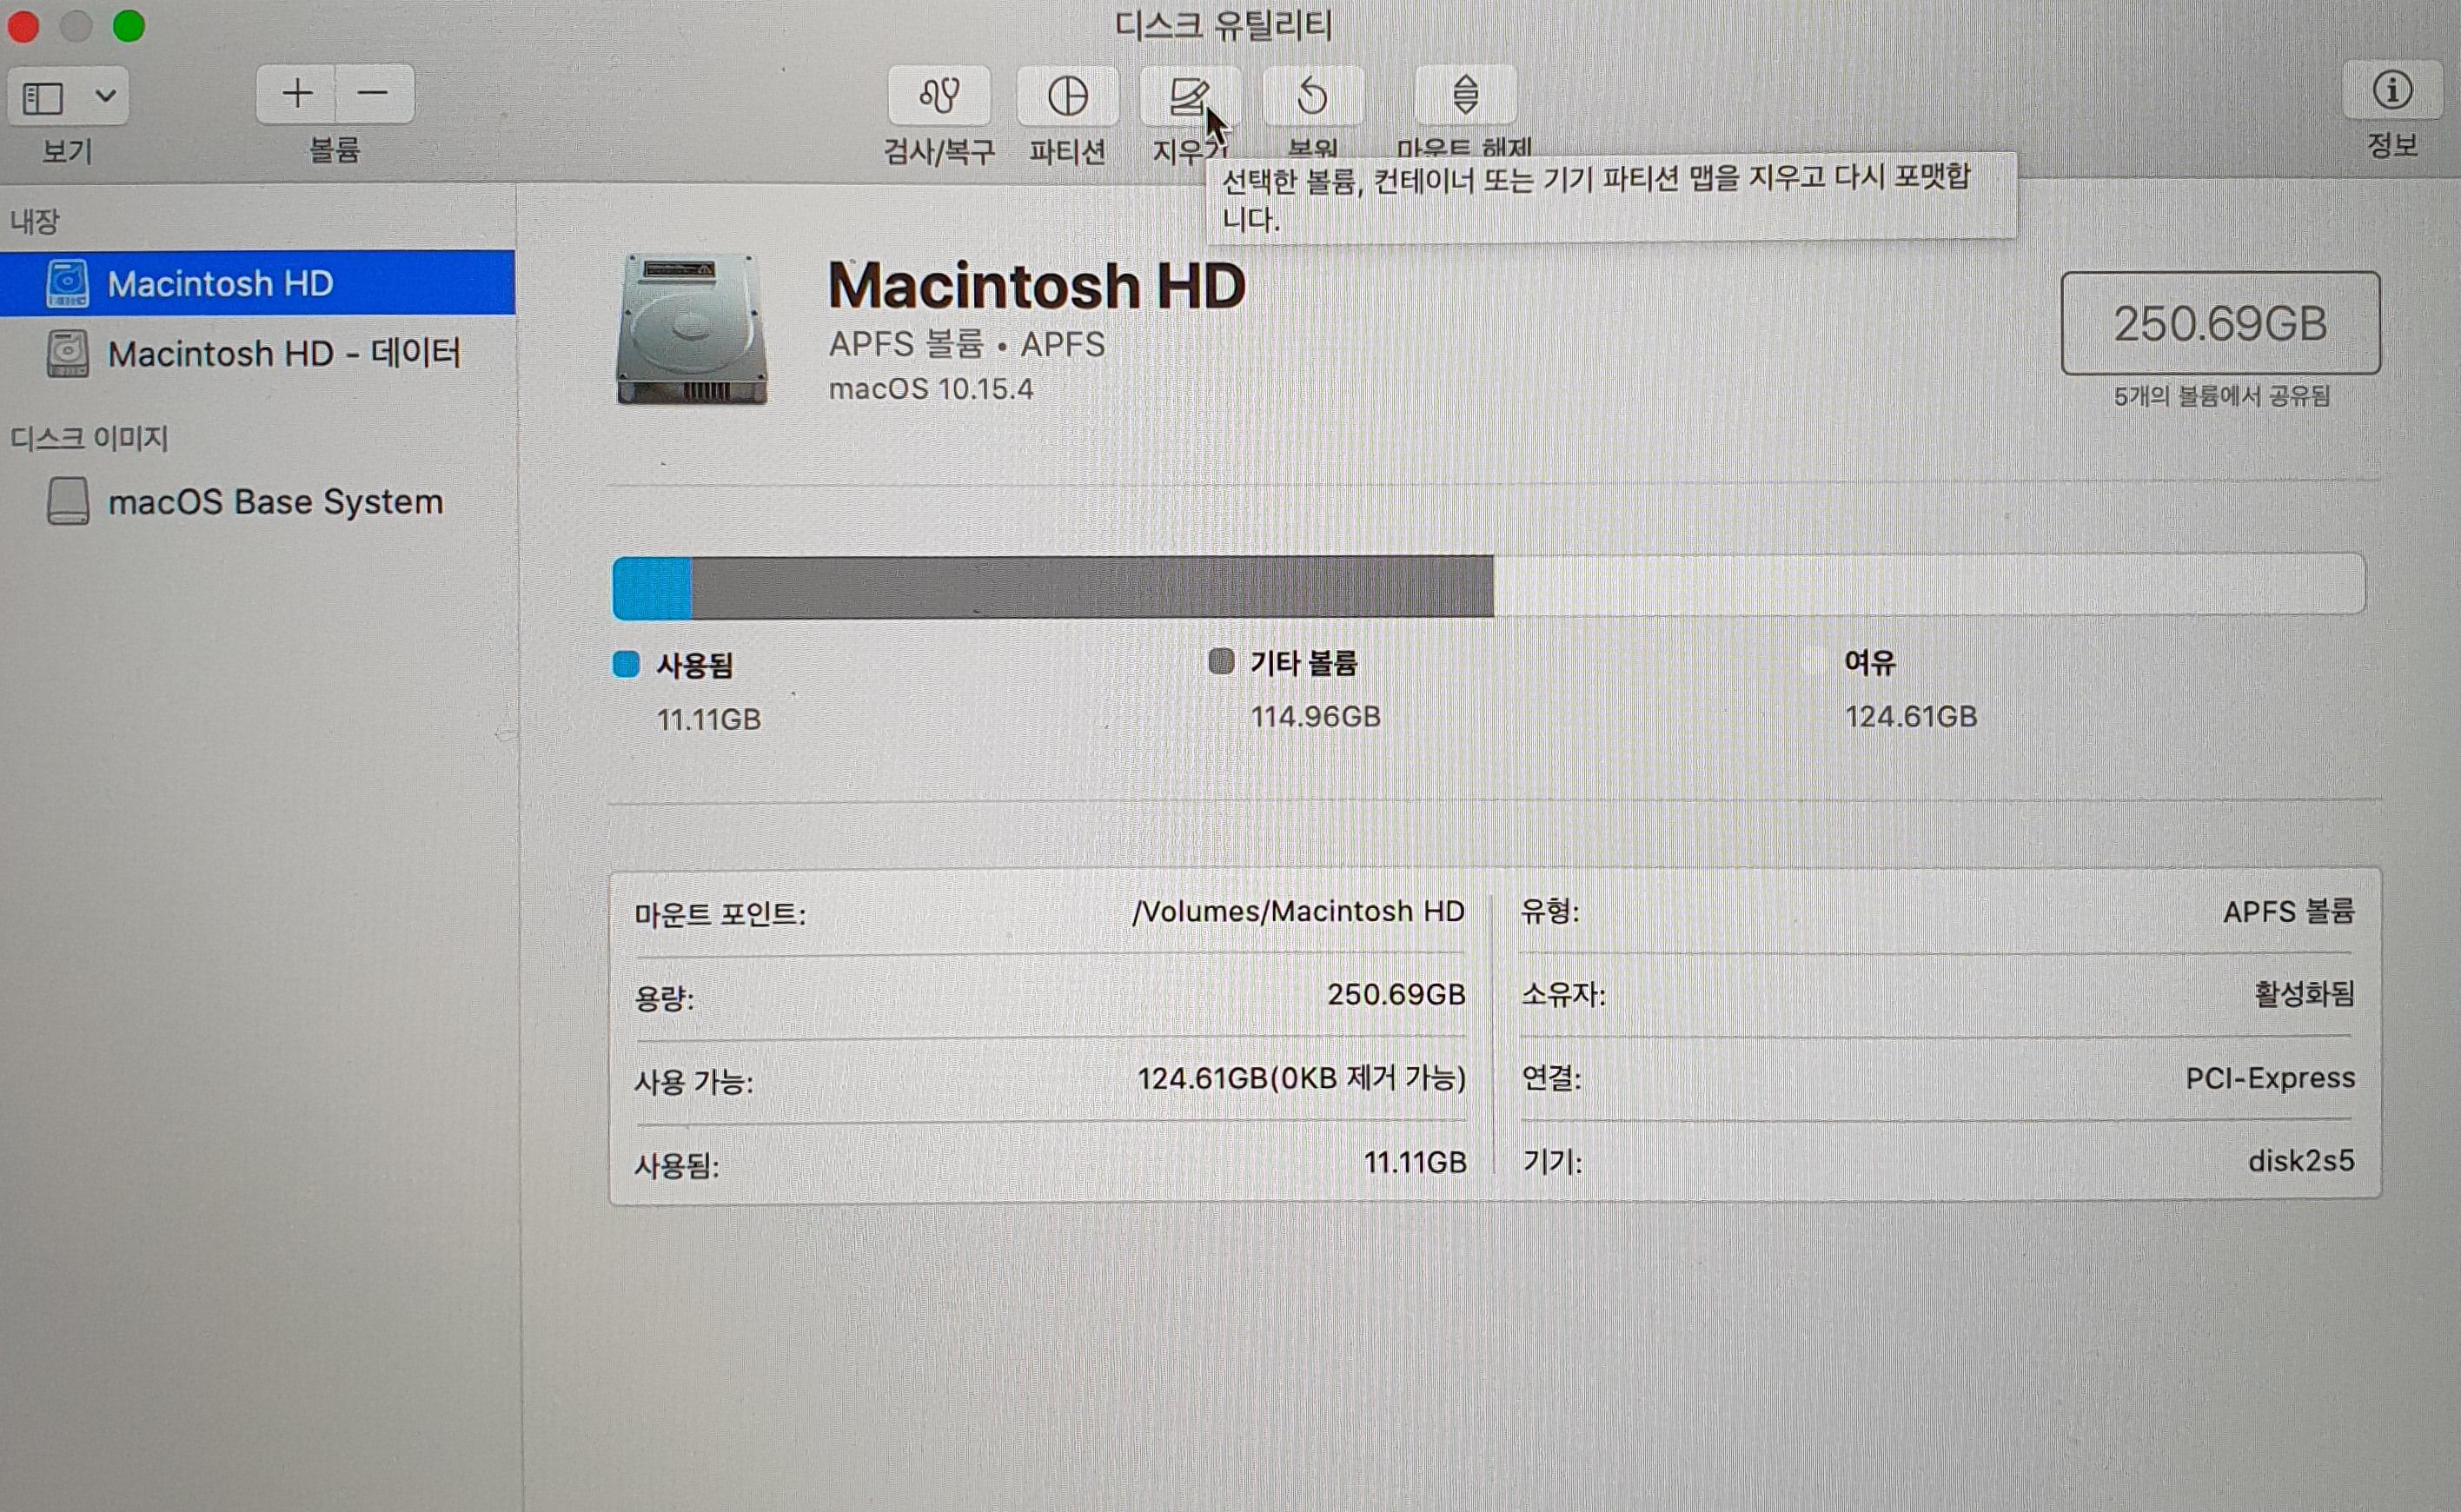Screen dimensions: 2461x1512
Task: Add a volume with the plus button
Action: pyautogui.click(x=296, y=94)
